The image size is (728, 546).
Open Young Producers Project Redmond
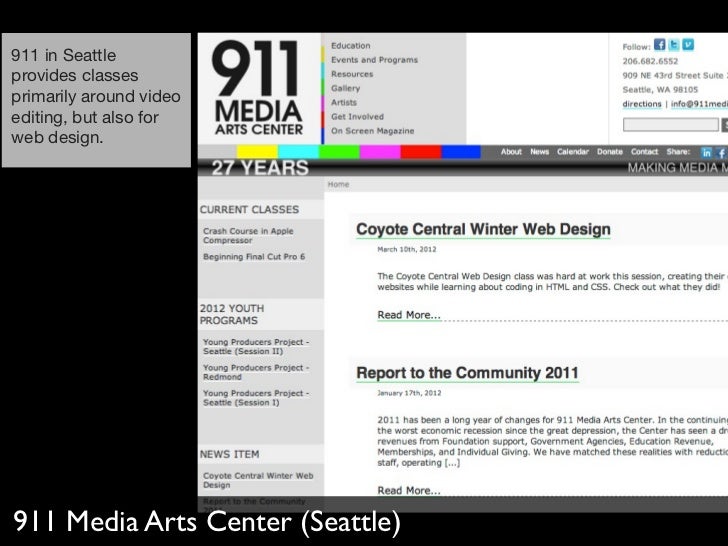click(x=256, y=372)
